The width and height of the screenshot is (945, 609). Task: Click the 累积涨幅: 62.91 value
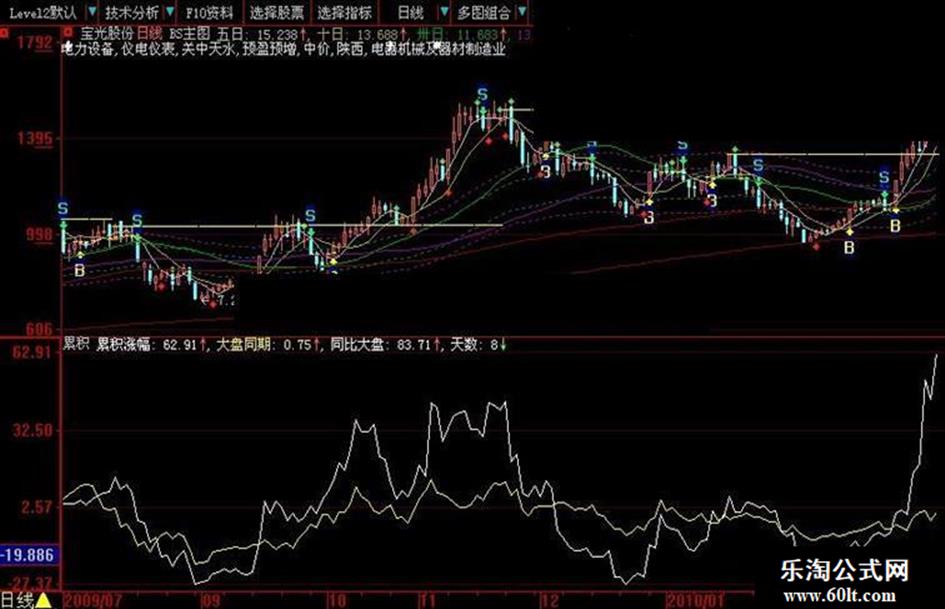tap(151, 344)
